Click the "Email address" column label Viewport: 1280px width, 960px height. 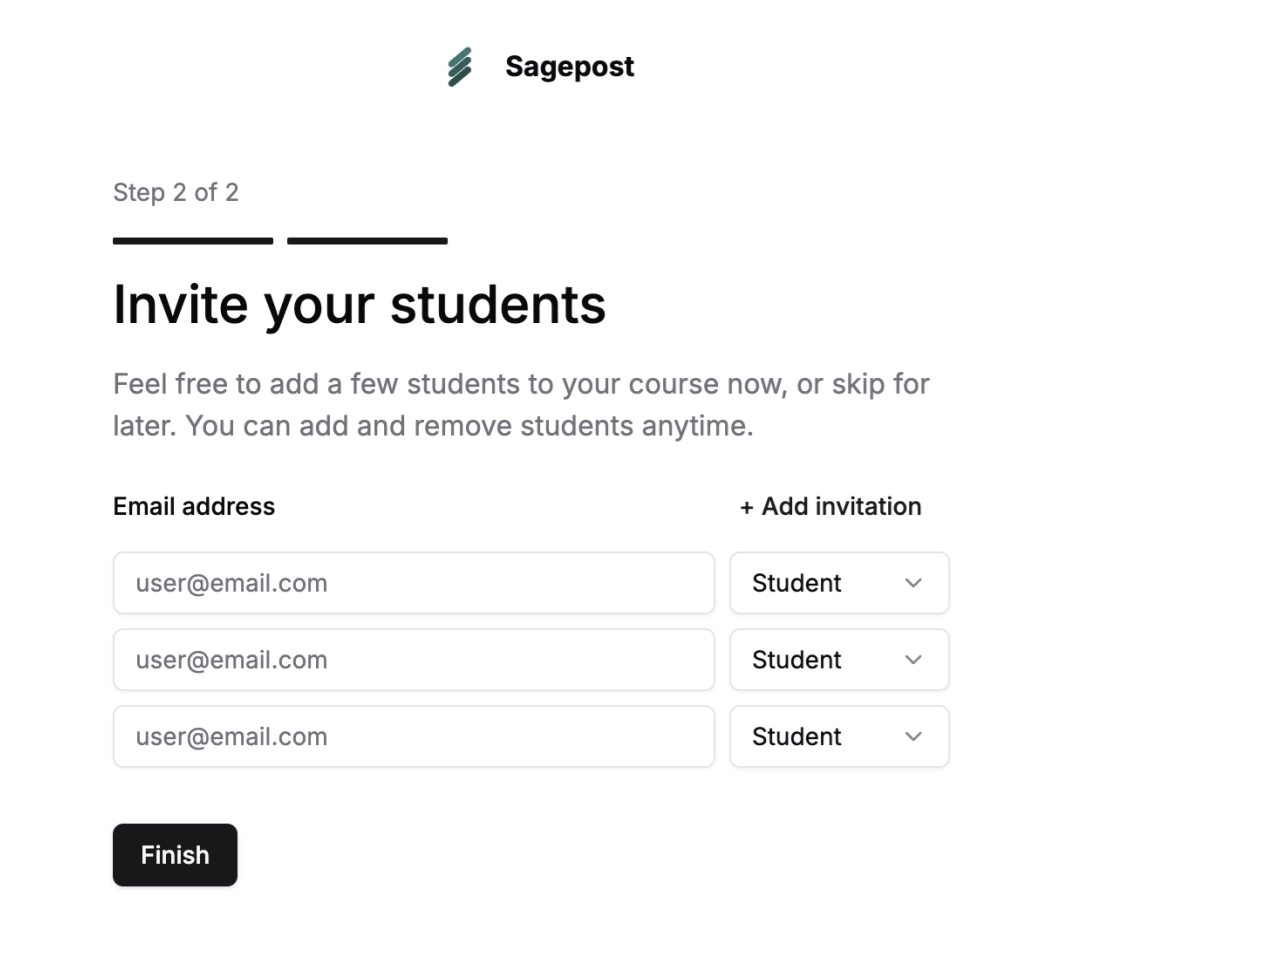coord(194,507)
